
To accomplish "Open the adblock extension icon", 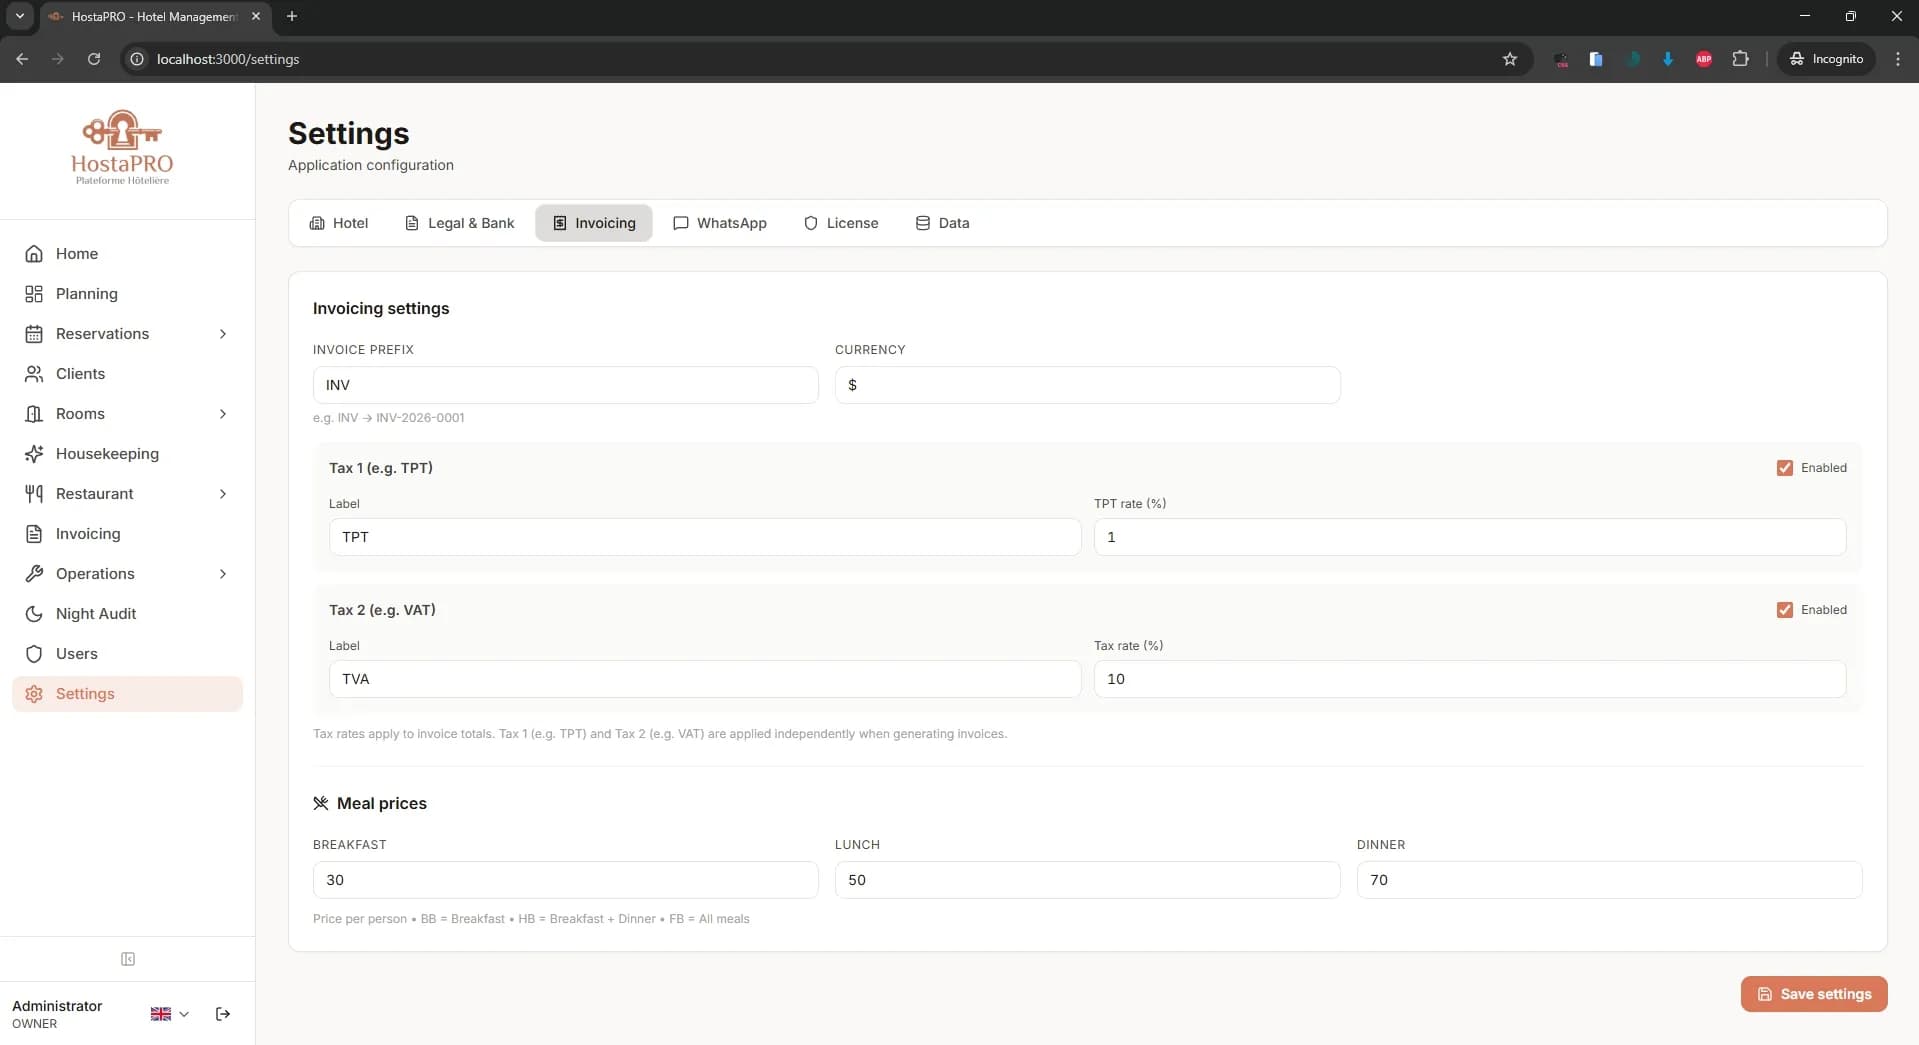I will click(1703, 59).
